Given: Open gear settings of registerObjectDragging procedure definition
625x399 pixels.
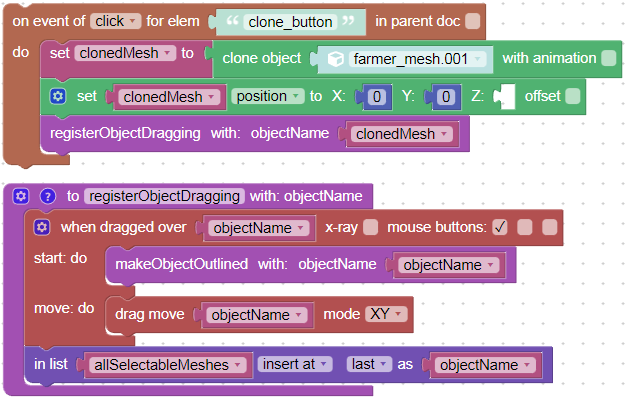Looking at the screenshot, I should [x=21, y=196].
